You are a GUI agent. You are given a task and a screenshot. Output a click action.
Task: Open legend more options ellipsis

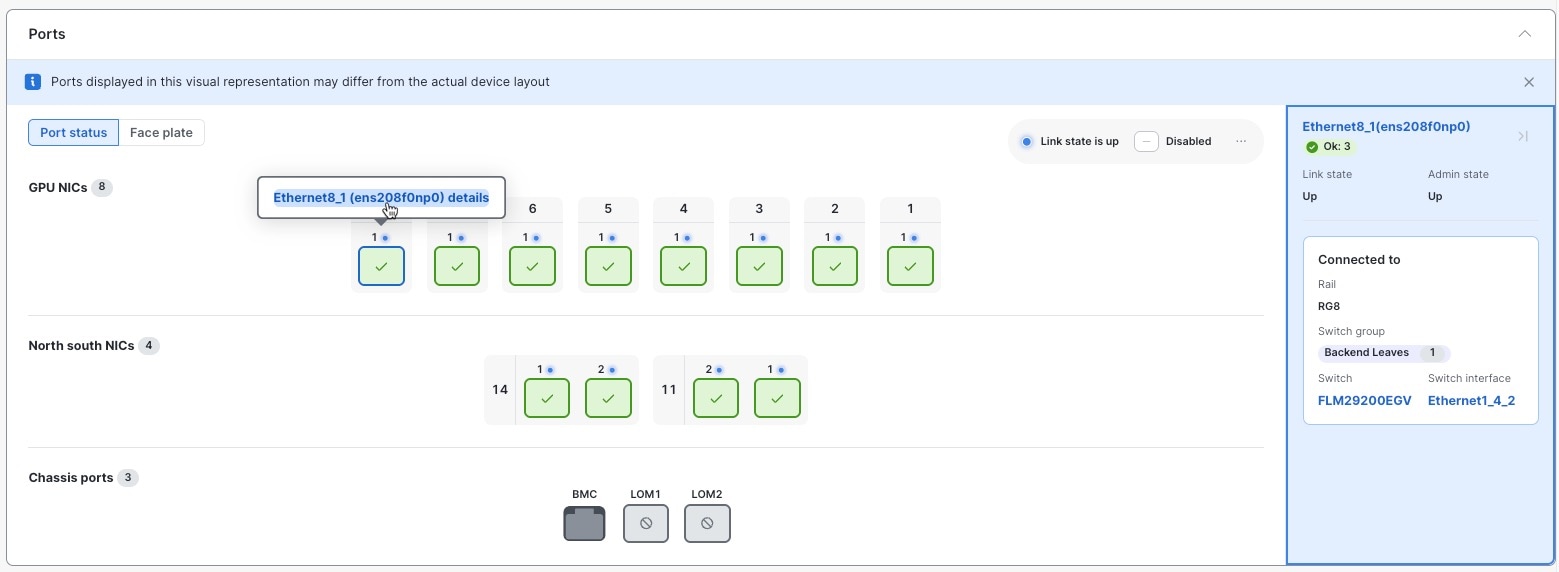point(1241,141)
